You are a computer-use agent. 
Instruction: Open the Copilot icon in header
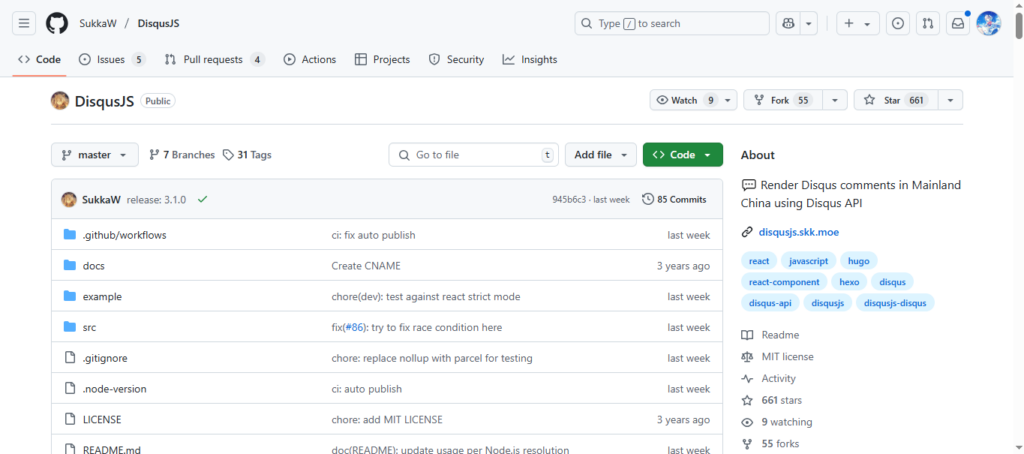coord(788,23)
